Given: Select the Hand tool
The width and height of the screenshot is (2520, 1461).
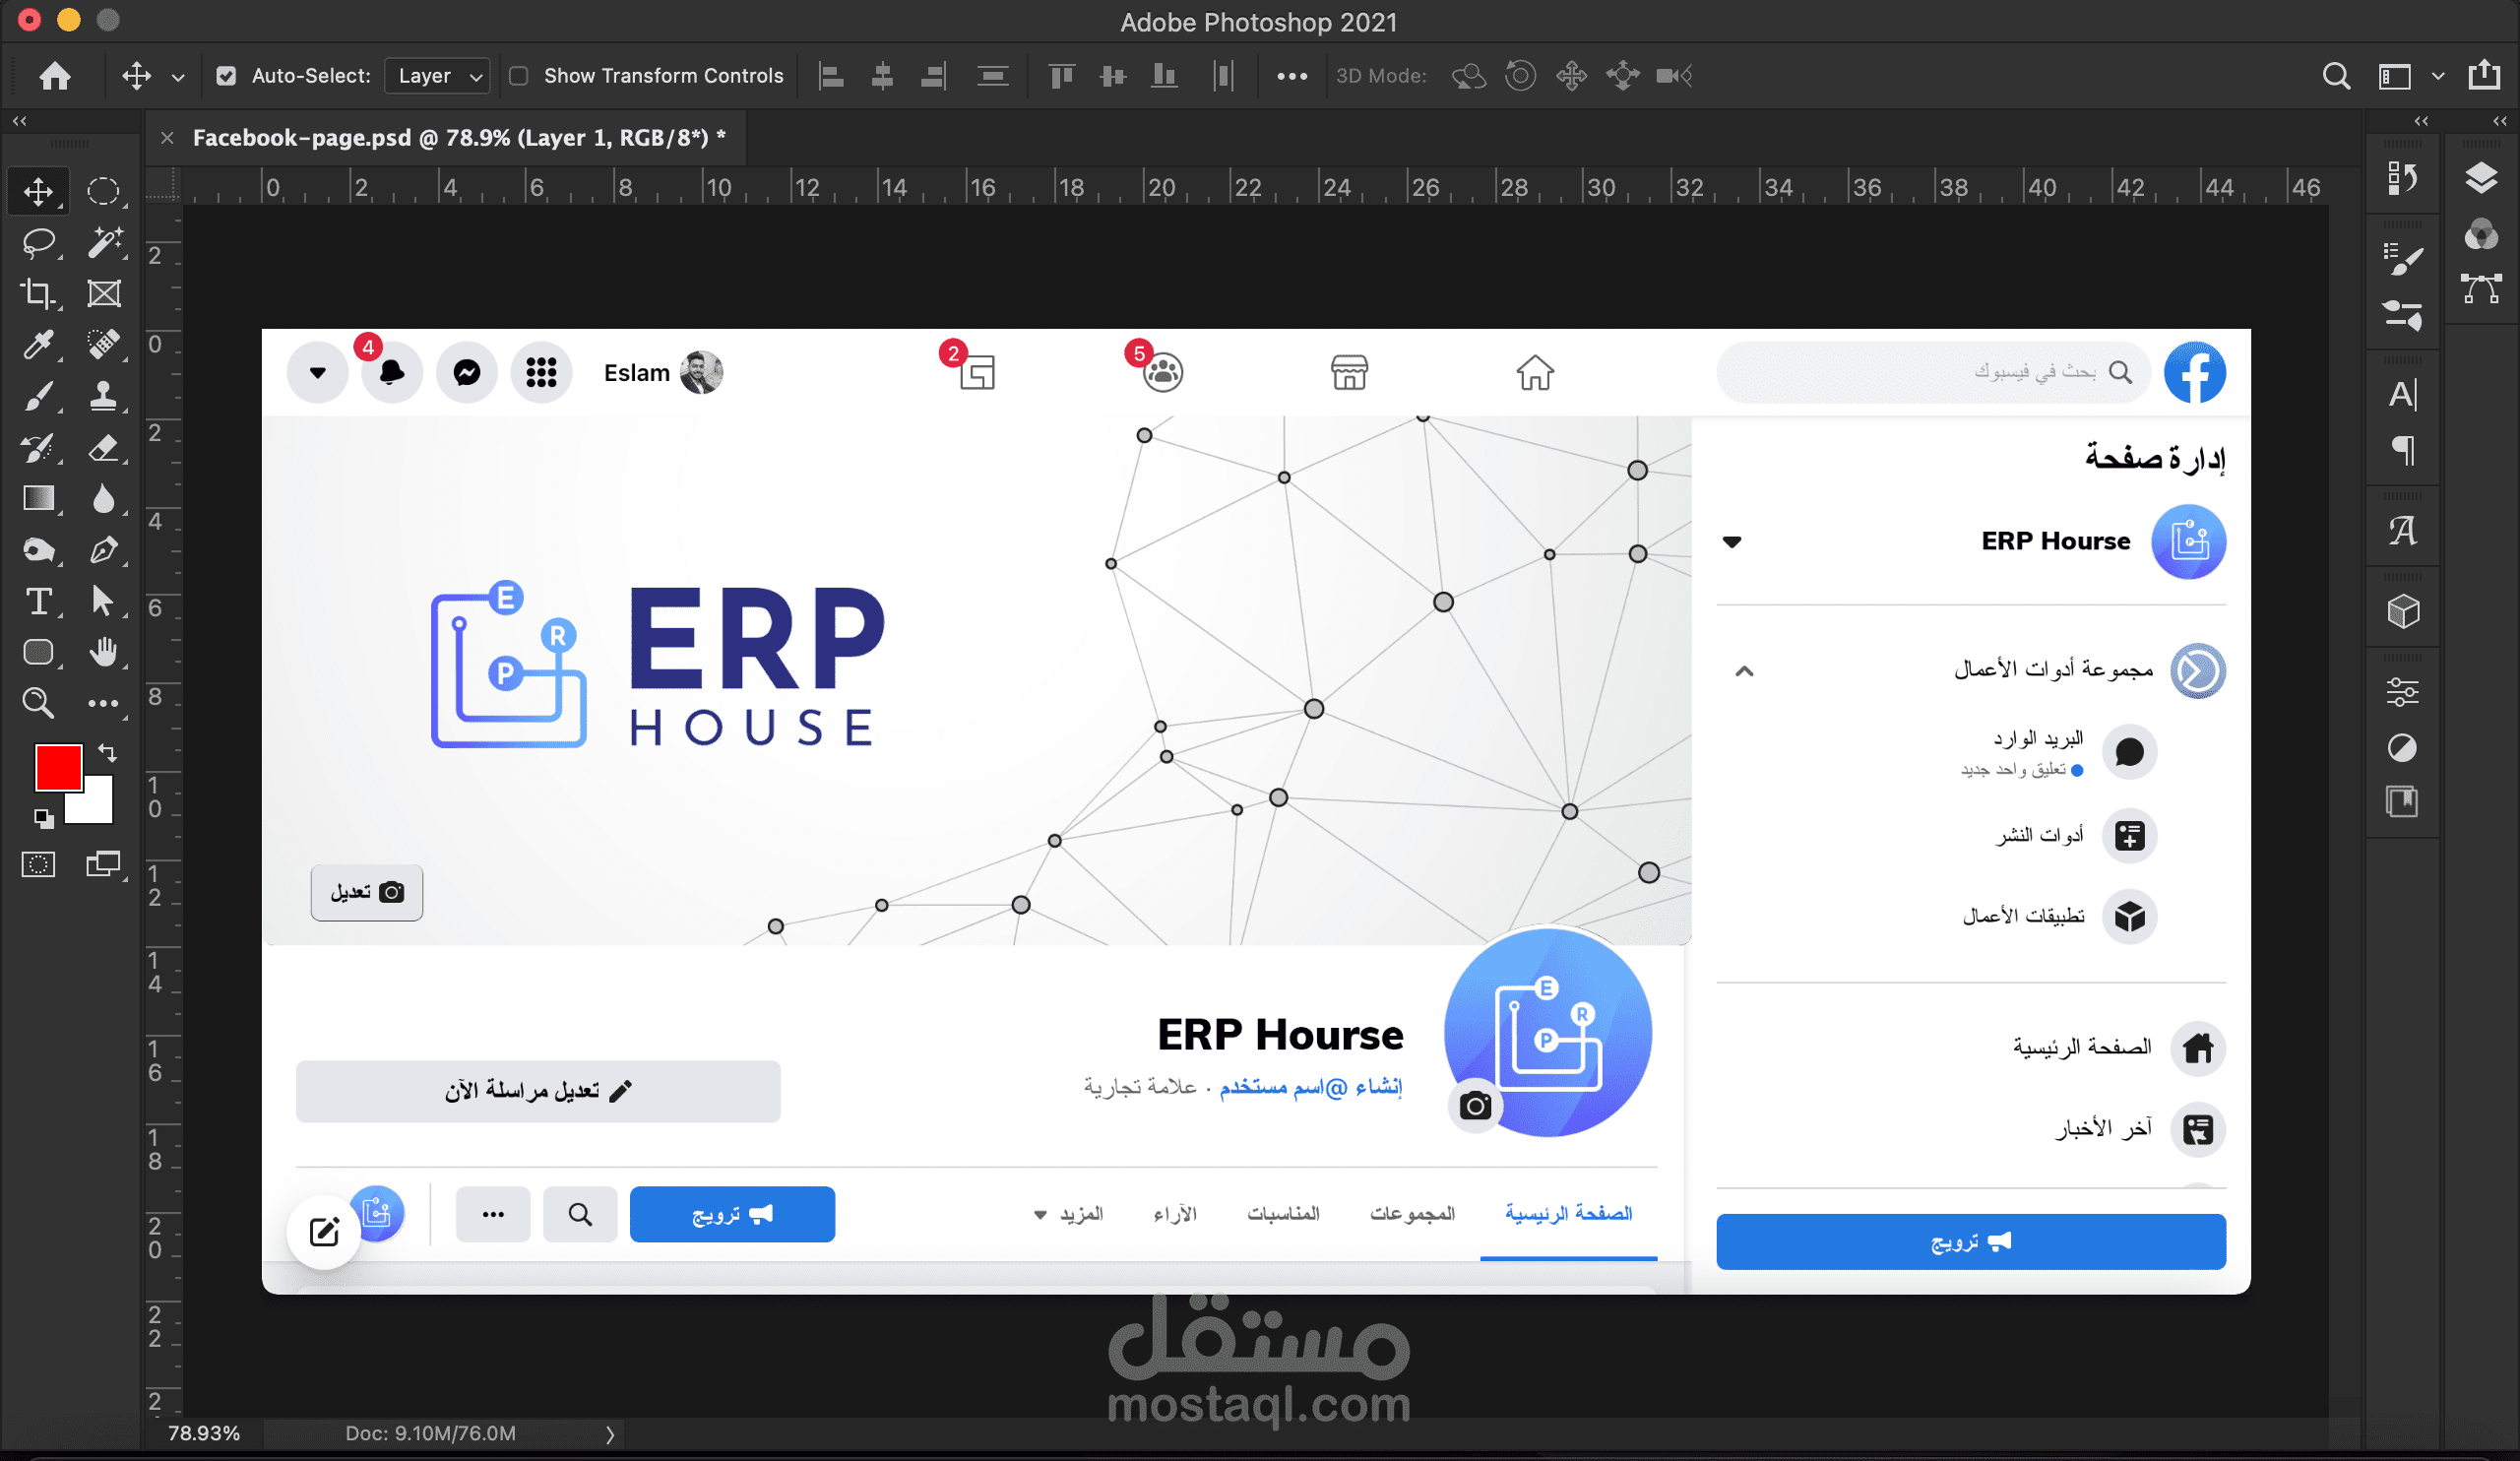Looking at the screenshot, I should tap(103, 652).
